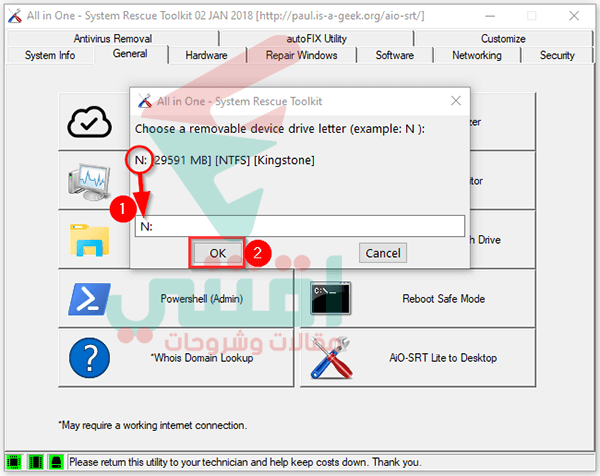600x476 pixels.
Task: Click the drive letter input field
Action: click(300, 226)
